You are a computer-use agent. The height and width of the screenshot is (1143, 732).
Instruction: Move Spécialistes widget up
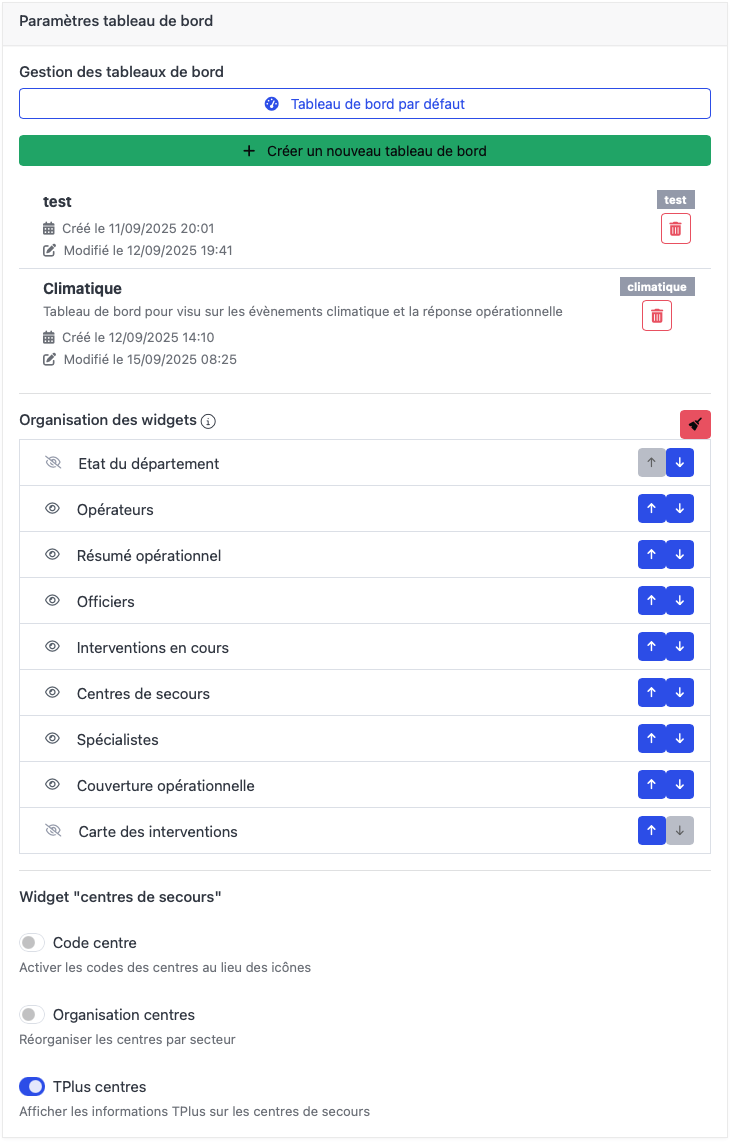click(x=651, y=739)
